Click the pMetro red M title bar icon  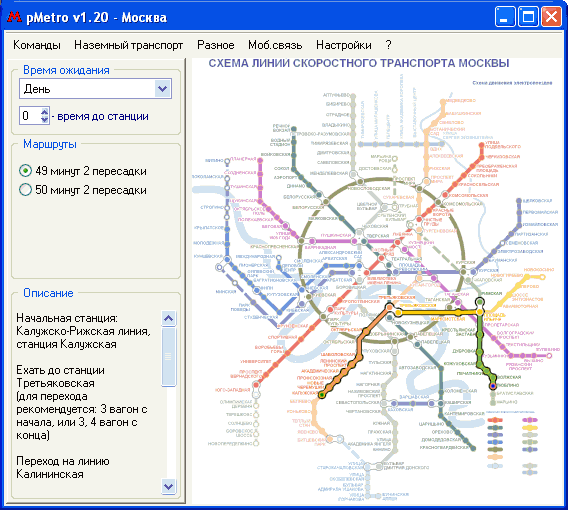(x=14, y=17)
